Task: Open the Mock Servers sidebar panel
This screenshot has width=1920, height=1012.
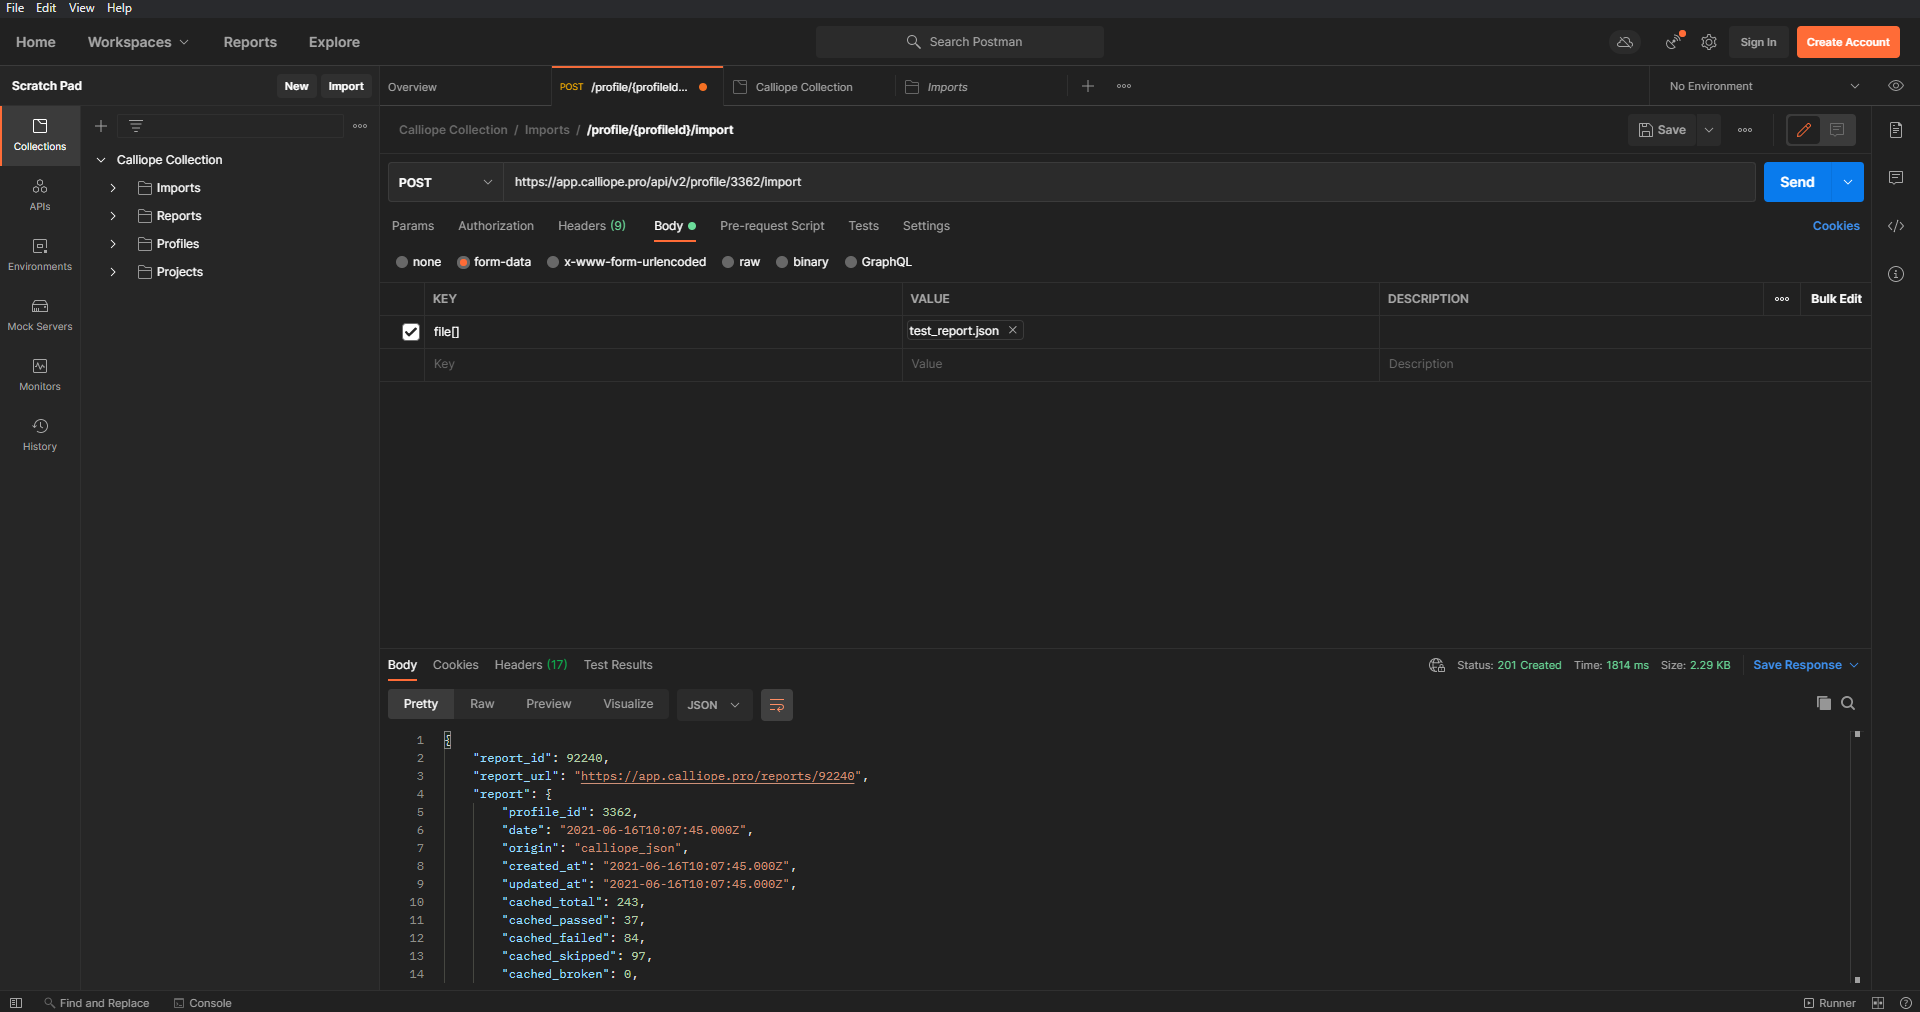Action: click(x=40, y=315)
